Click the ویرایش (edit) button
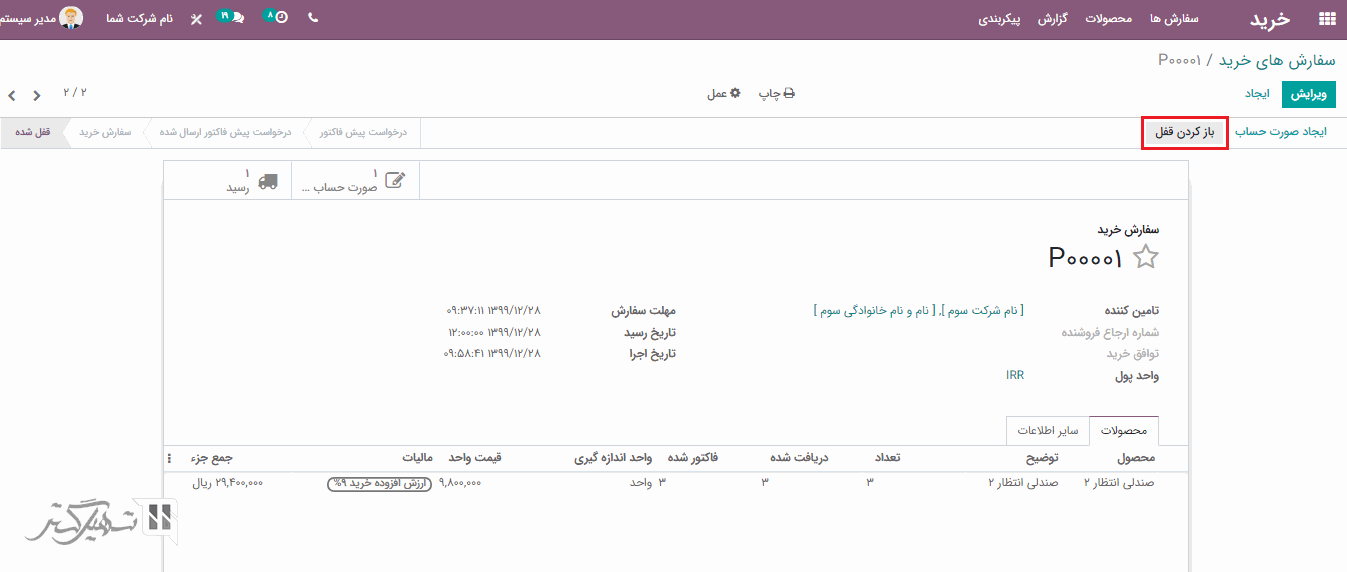This screenshot has height=572, width=1347. click(1308, 93)
